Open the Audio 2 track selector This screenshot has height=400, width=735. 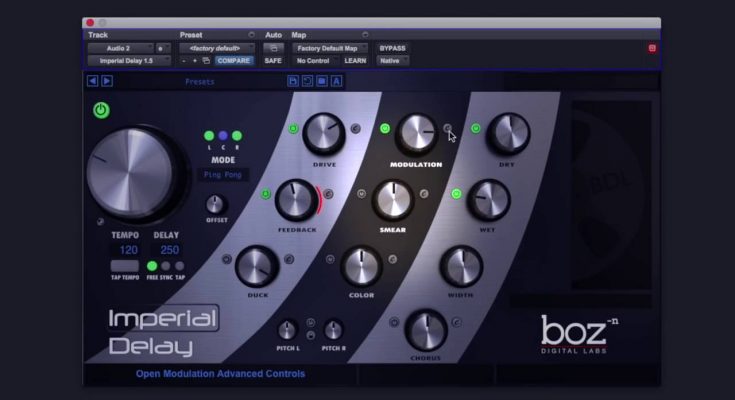coord(118,48)
